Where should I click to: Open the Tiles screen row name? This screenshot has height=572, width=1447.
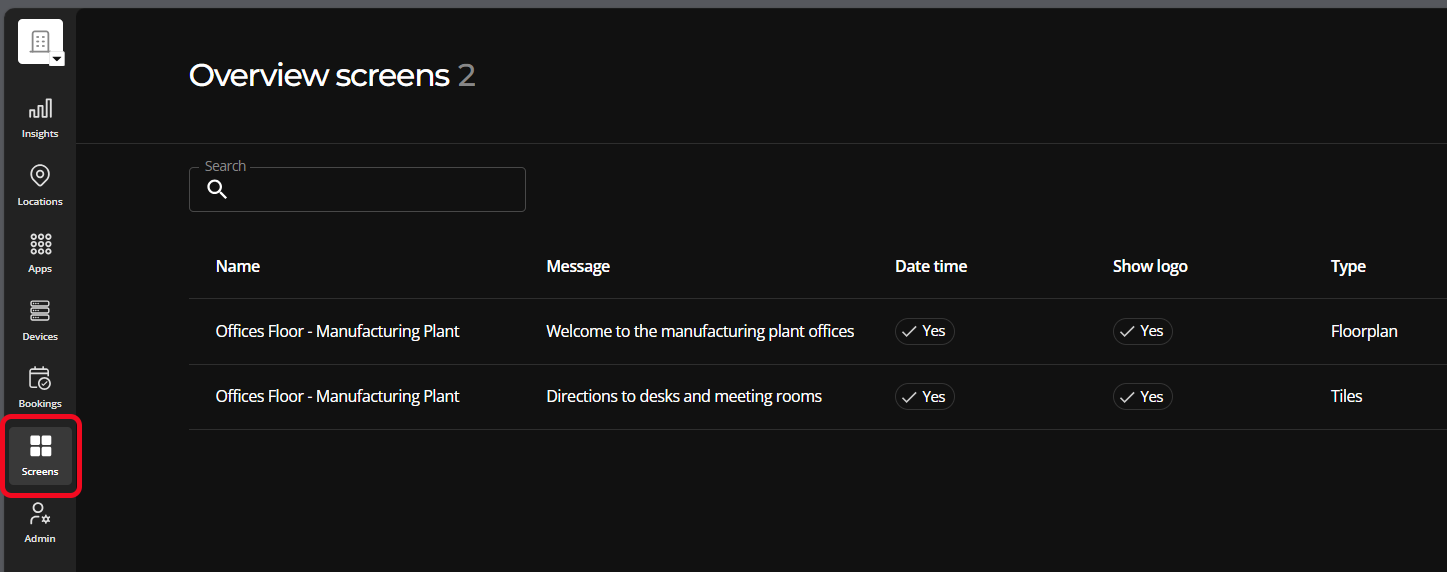pos(338,396)
